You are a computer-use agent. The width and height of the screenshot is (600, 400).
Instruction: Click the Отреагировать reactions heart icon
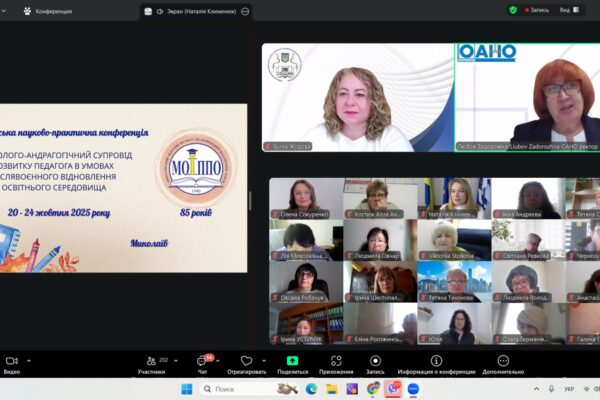coord(246,361)
